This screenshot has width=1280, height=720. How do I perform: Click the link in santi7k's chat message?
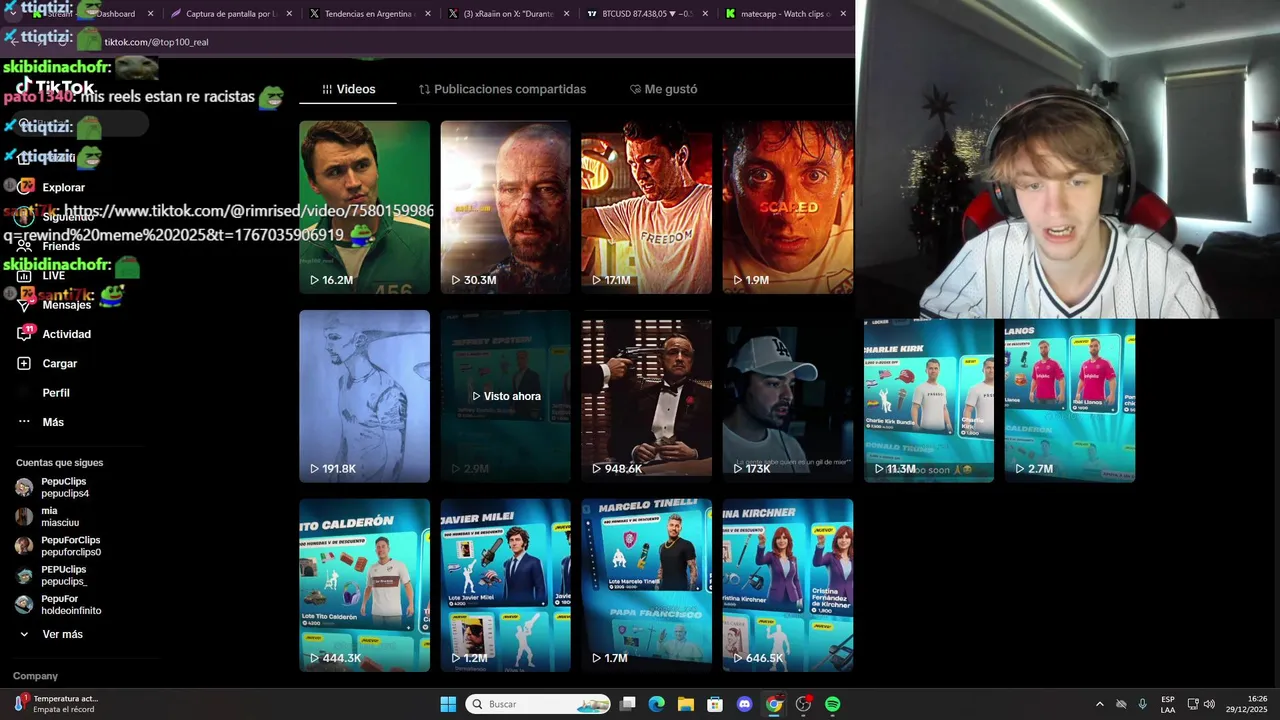[218, 223]
